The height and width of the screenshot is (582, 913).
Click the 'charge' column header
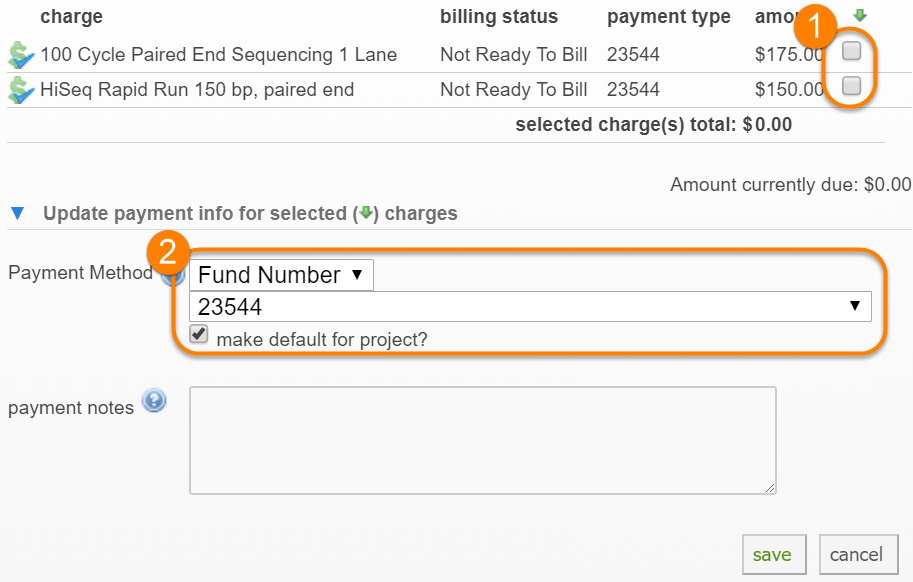71,17
